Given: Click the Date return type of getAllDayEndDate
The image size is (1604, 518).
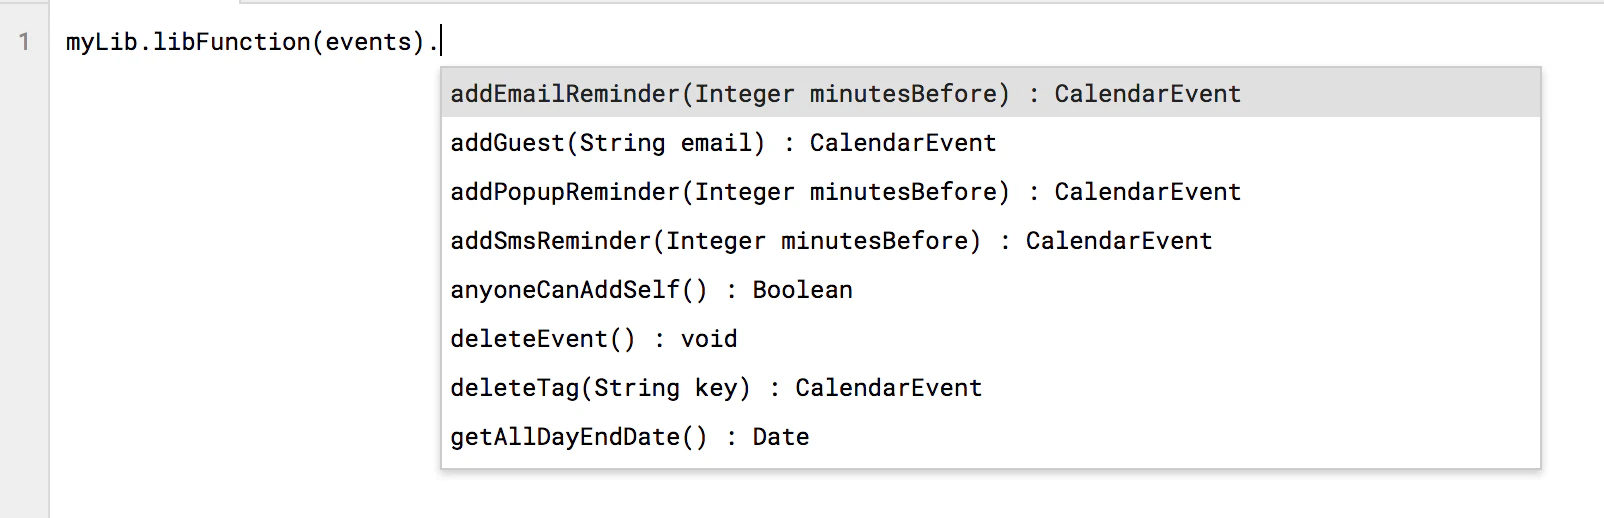Looking at the screenshot, I should [x=781, y=436].
